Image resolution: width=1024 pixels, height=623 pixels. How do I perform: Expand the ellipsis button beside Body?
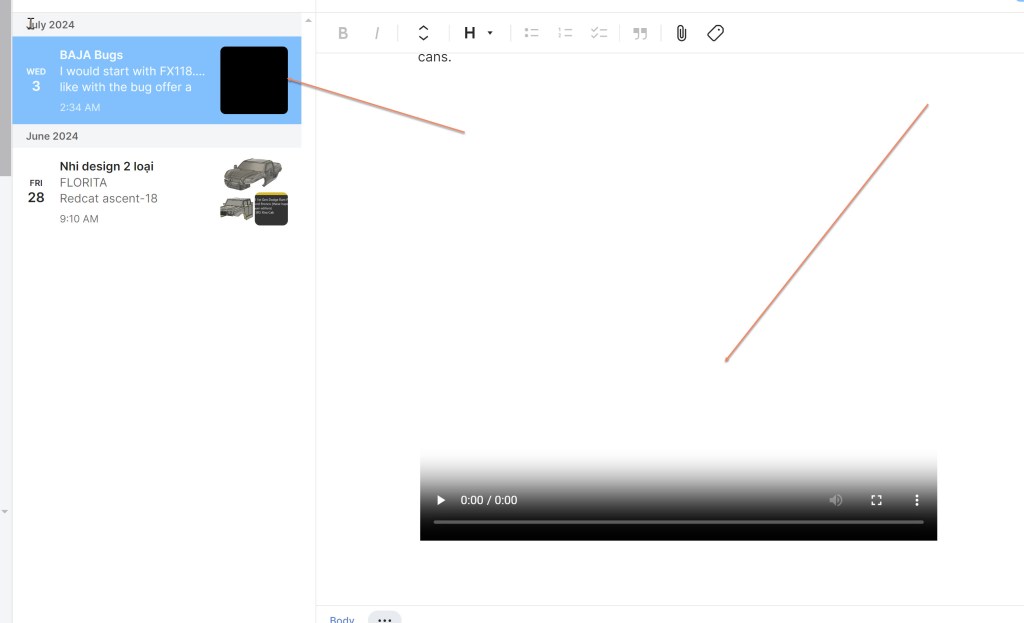[x=385, y=618]
